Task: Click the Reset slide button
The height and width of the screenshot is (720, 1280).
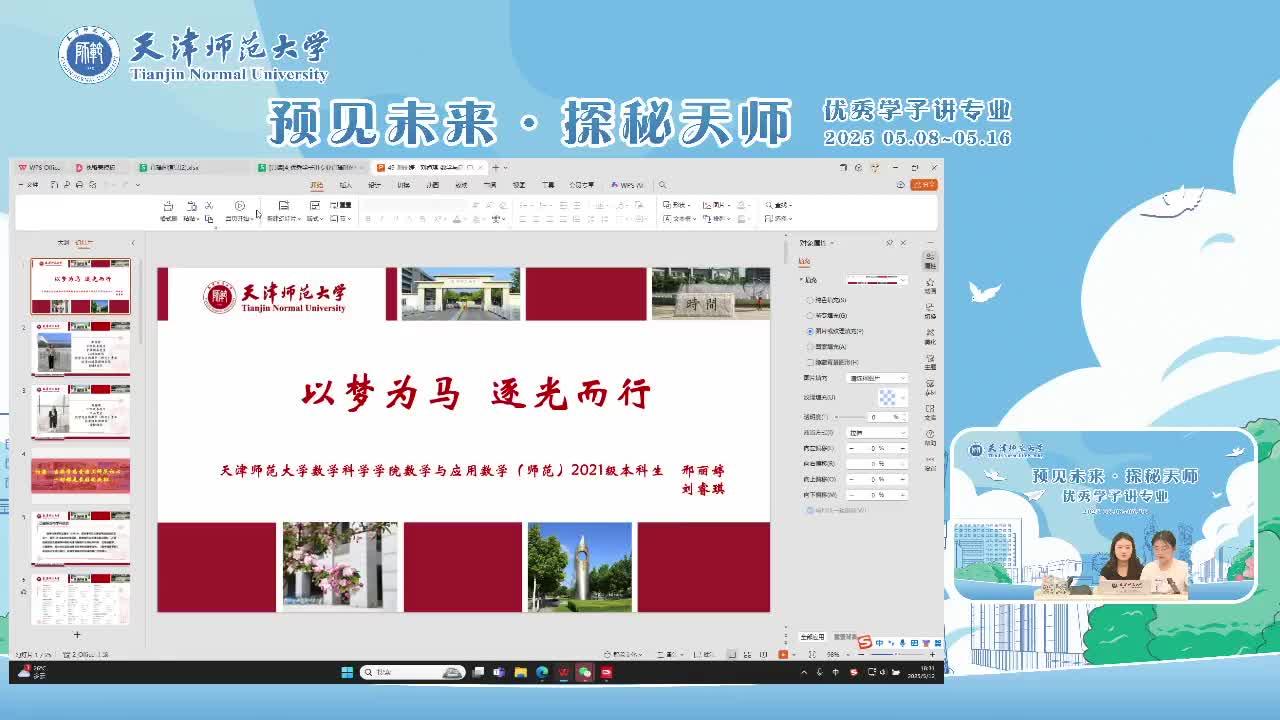Action: 340,205
